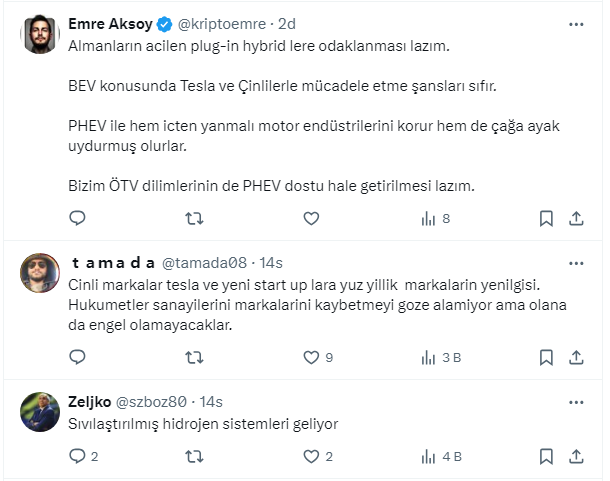This screenshot has height=481, width=610.
Task: Click Emre Aksoy's profile picture
Action: point(41,34)
